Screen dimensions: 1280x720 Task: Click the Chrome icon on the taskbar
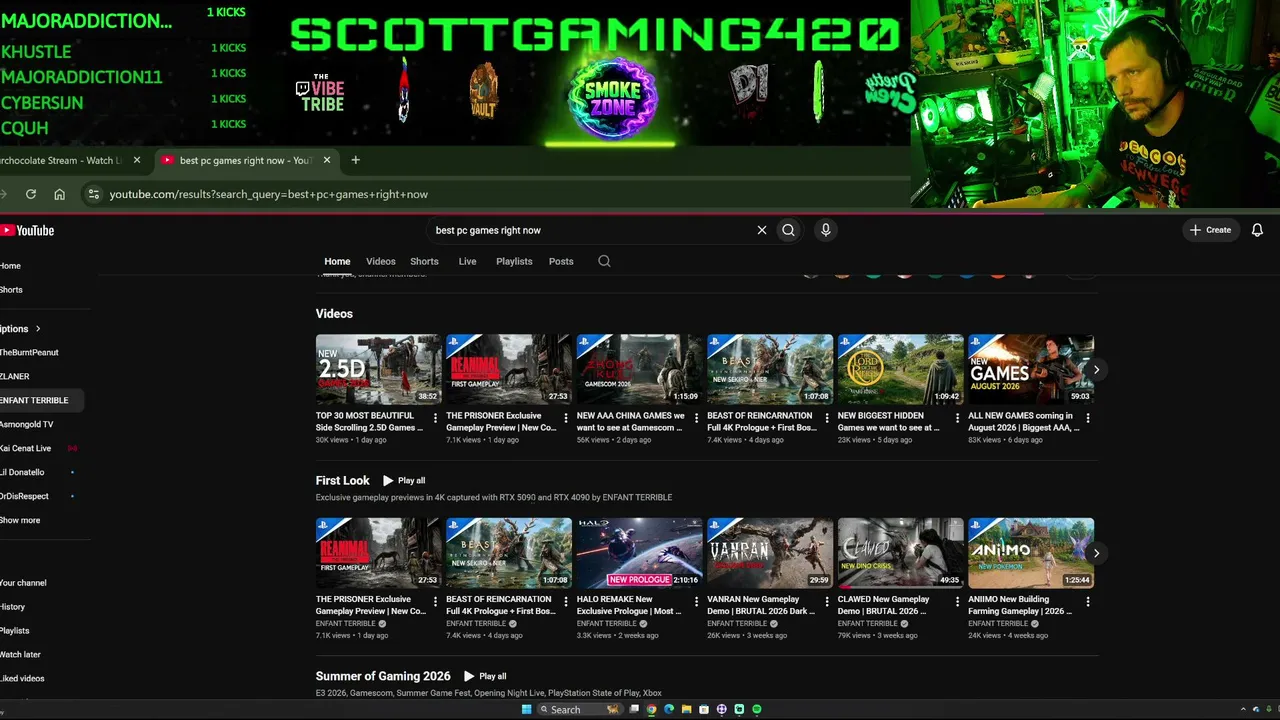coord(652,709)
